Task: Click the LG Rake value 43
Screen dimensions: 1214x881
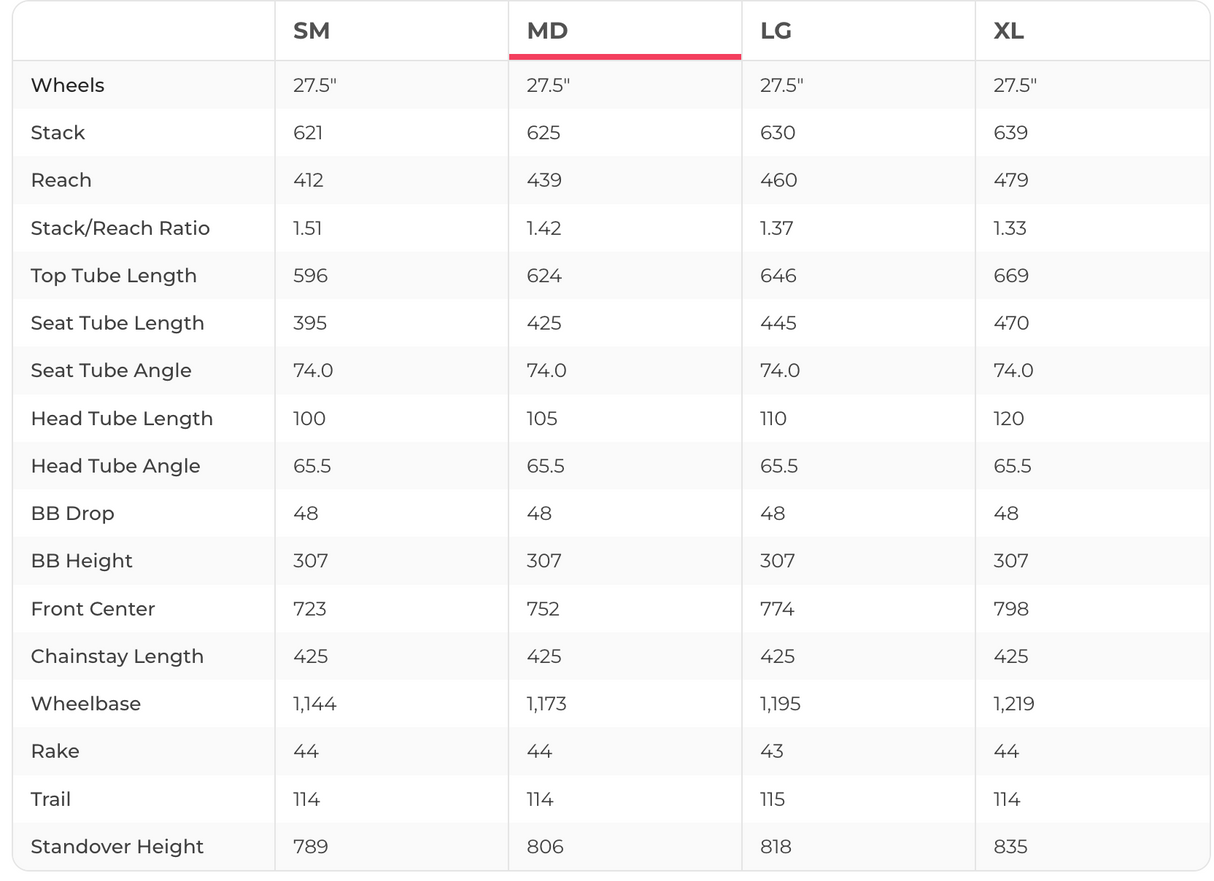Action: pos(772,751)
